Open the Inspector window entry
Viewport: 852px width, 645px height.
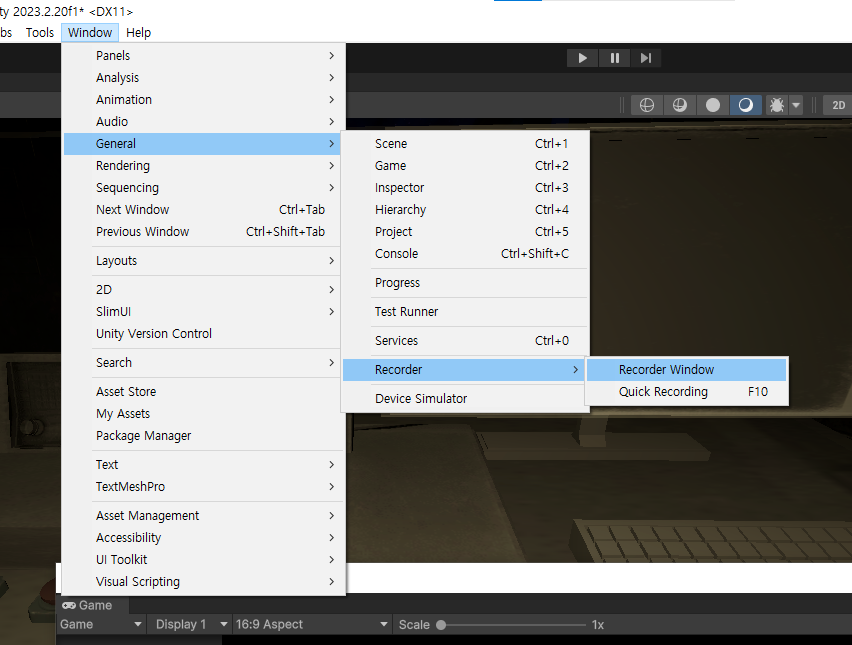(465, 187)
